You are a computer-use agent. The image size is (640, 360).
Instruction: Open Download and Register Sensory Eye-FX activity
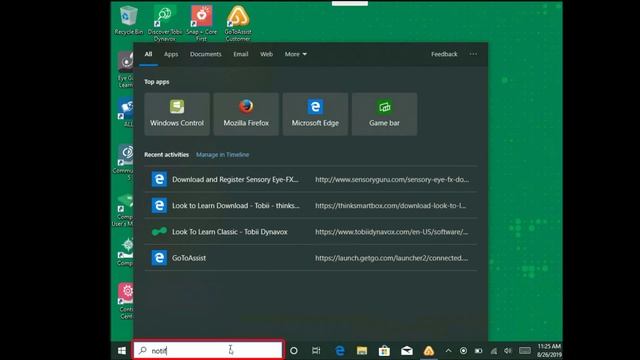click(x=310, y=179)
